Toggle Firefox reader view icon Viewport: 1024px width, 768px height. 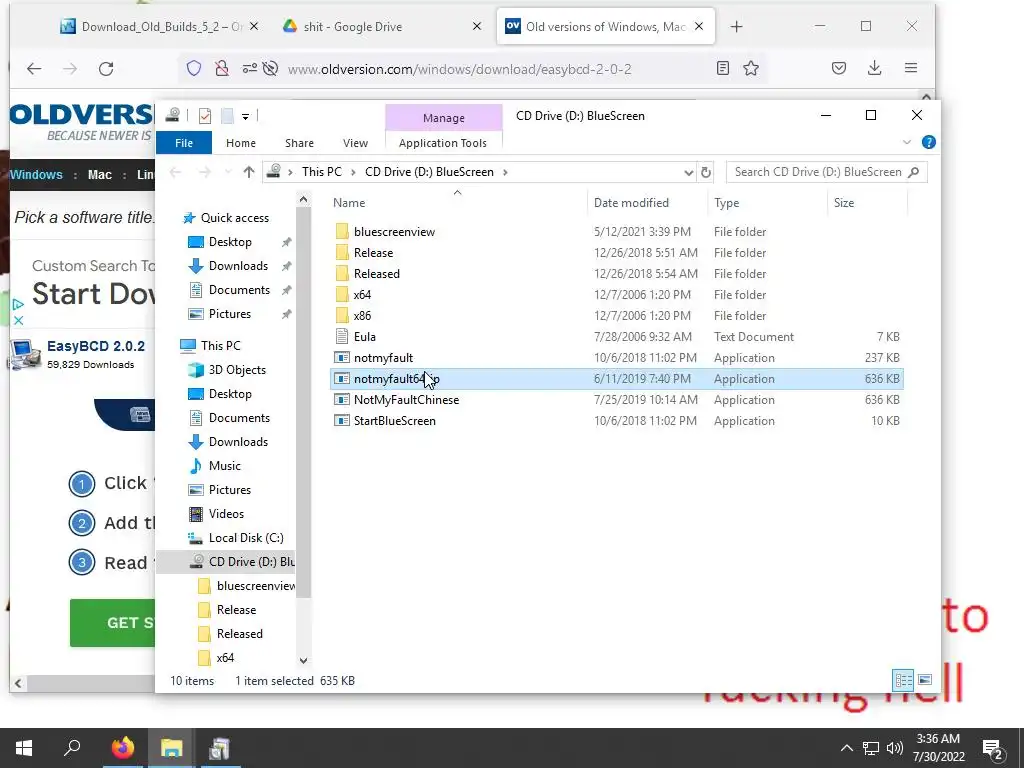coord(722,68)
